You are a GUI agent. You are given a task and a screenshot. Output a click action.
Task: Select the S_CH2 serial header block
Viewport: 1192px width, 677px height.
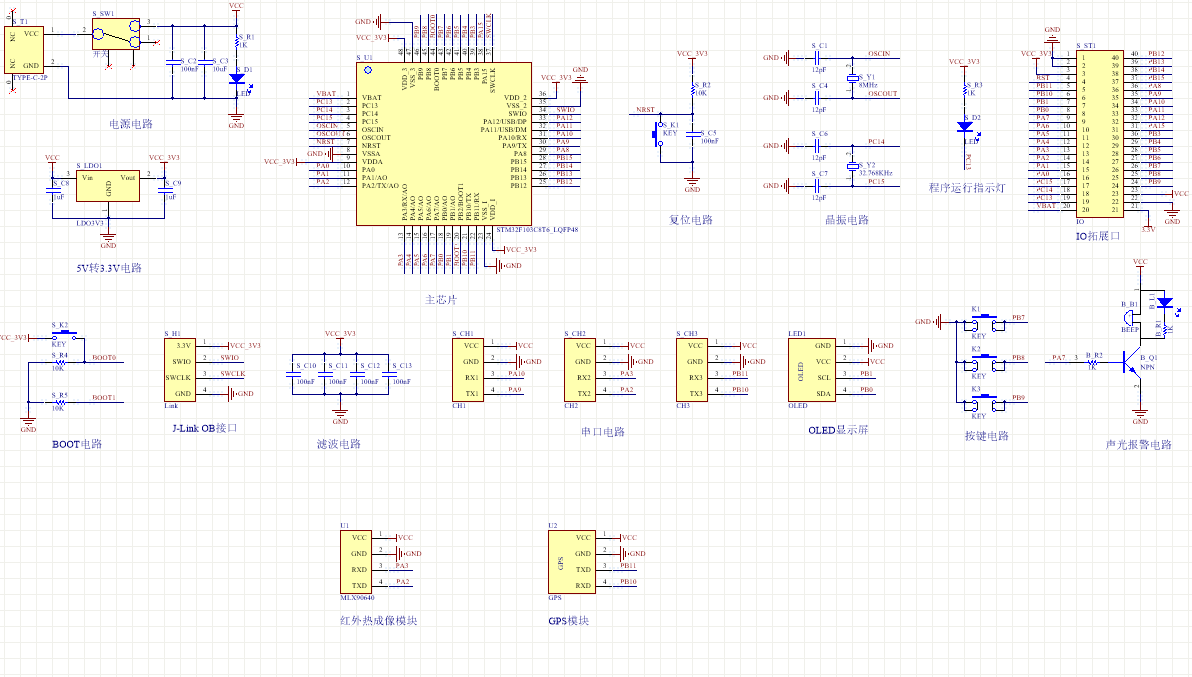(x=580, y=370)
